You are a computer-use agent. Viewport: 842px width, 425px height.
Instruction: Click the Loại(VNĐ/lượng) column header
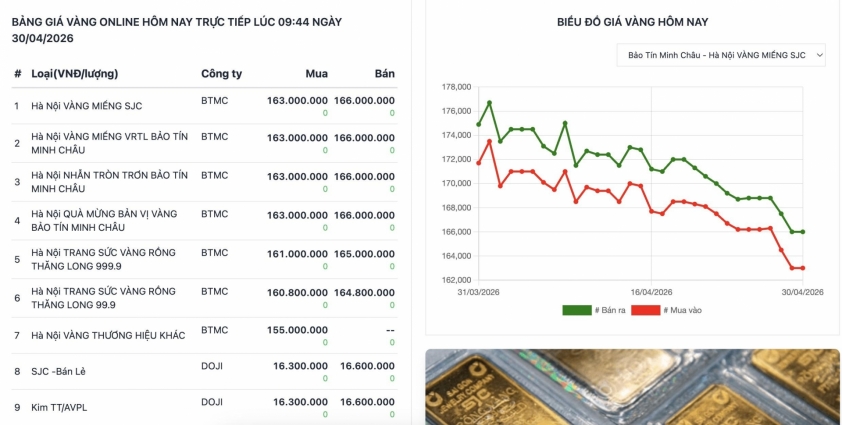[x=74, y=74]
